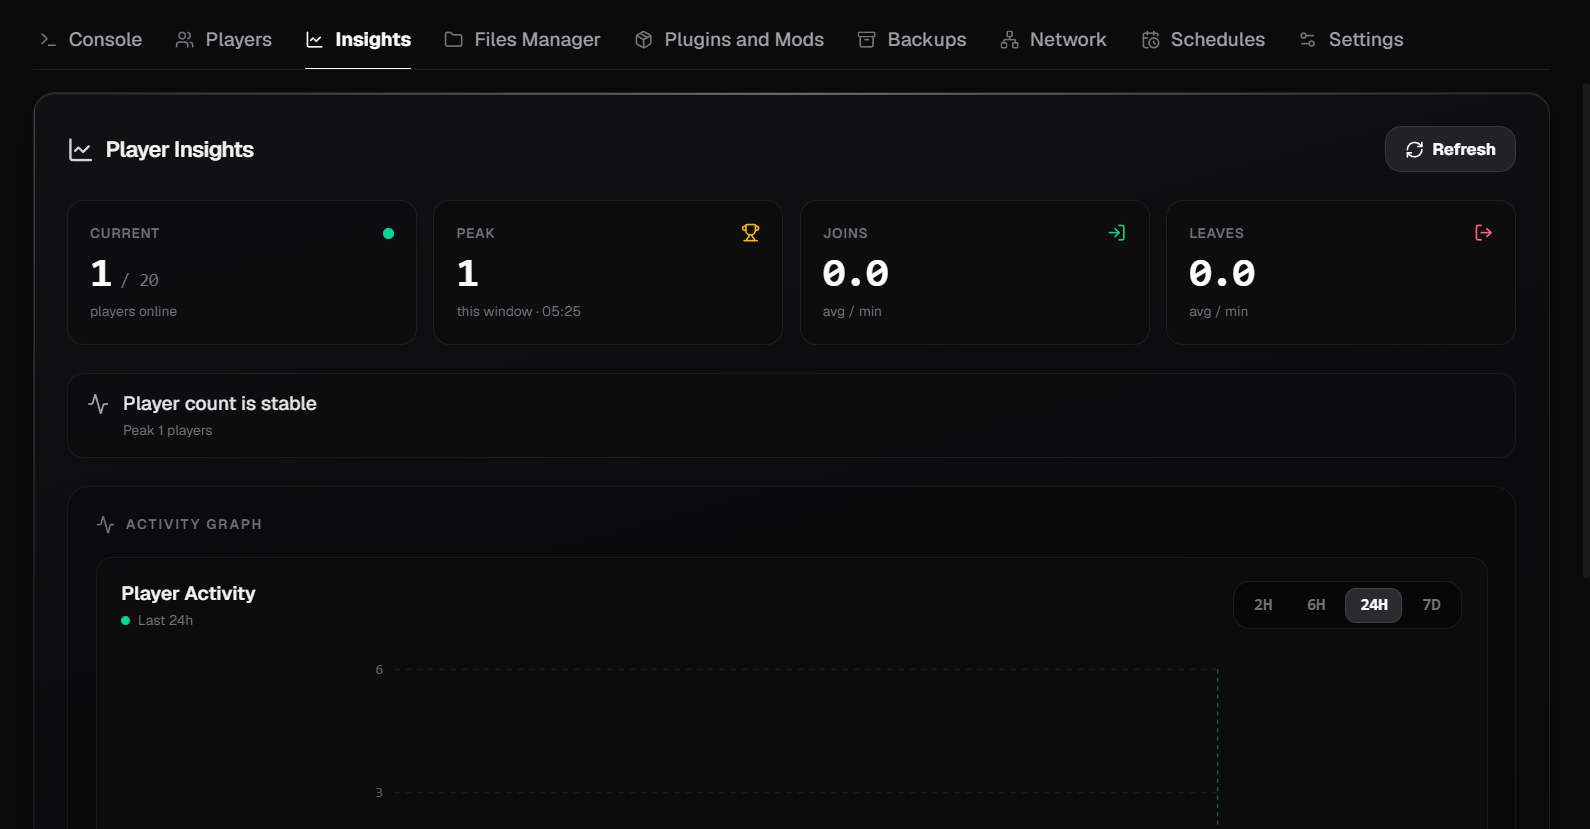Click the circular arrows refresh icon
The width and height of the screenshot is (1590, 829).
[1414, 149]
